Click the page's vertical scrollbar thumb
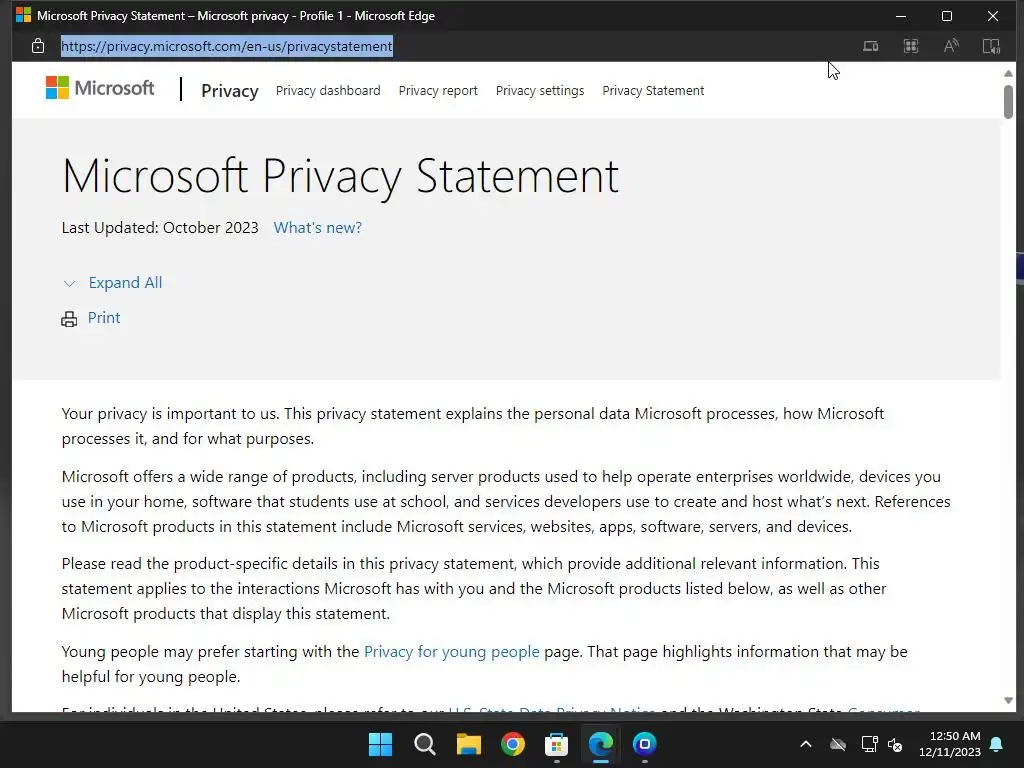Image resolution: width=1024 pixels, height=768 pixels. [x=1008, y=102]
